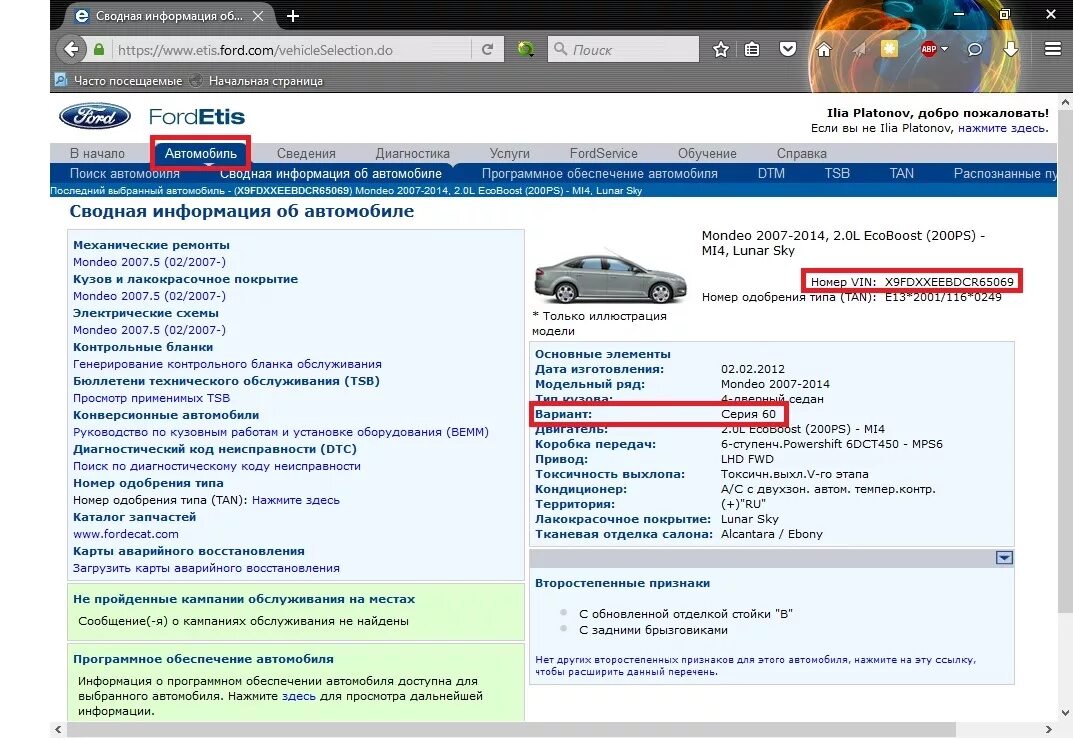
Task: View site security via the padlock icon
Action: click(x=99, y=49)
